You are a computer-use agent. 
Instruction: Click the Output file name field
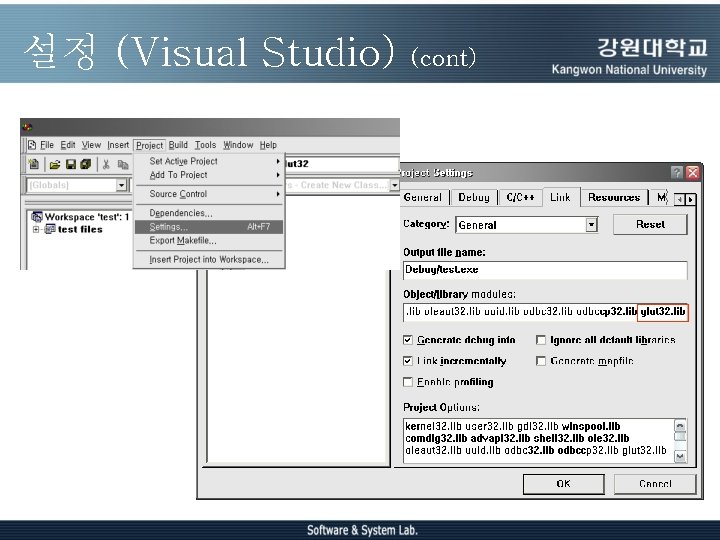[x=545, y=270]
